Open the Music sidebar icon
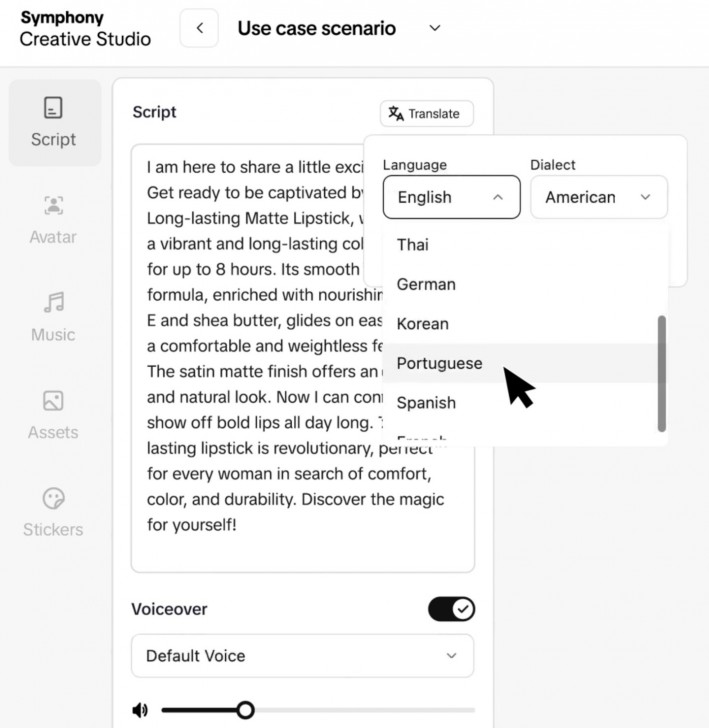709x728 pixels. click(54, 303)
